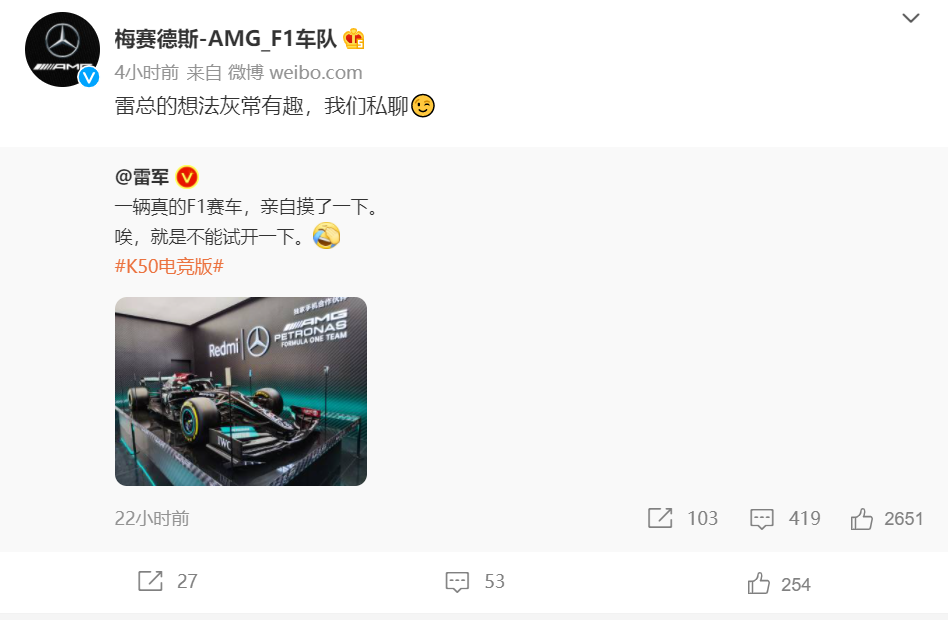Click the blue verified badge on avatar
This screenshot has height=620, width=948.
(x=89, y=77)
